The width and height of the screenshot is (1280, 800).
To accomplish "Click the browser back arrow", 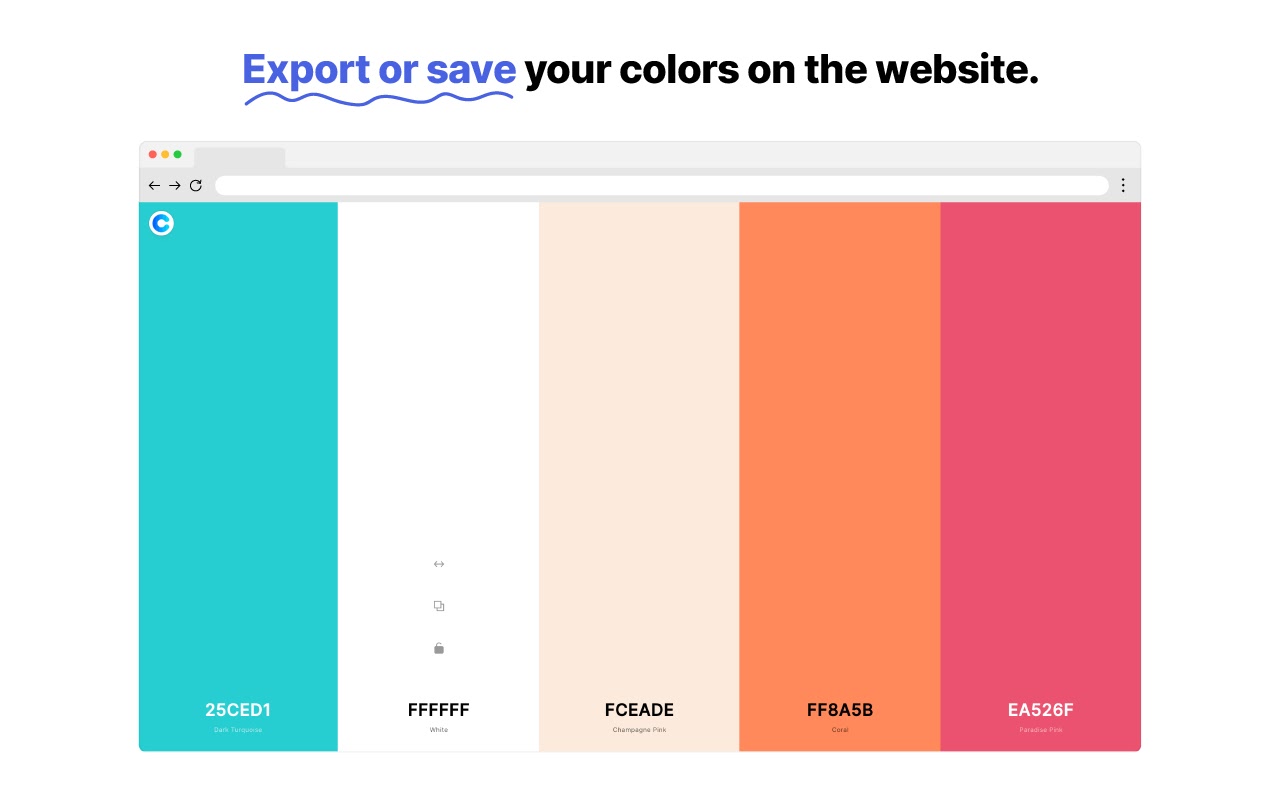I will 154,185.
